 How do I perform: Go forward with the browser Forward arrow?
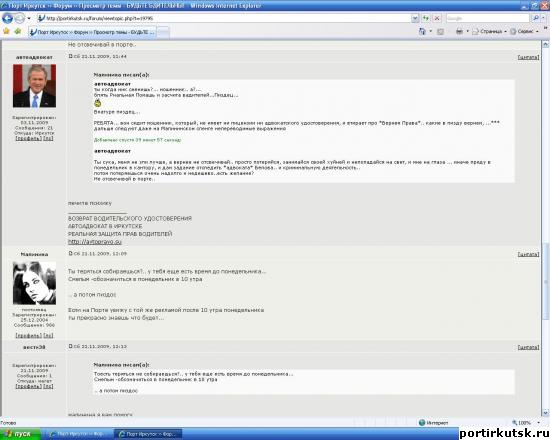pyautogui.click(x=20, y=18)
